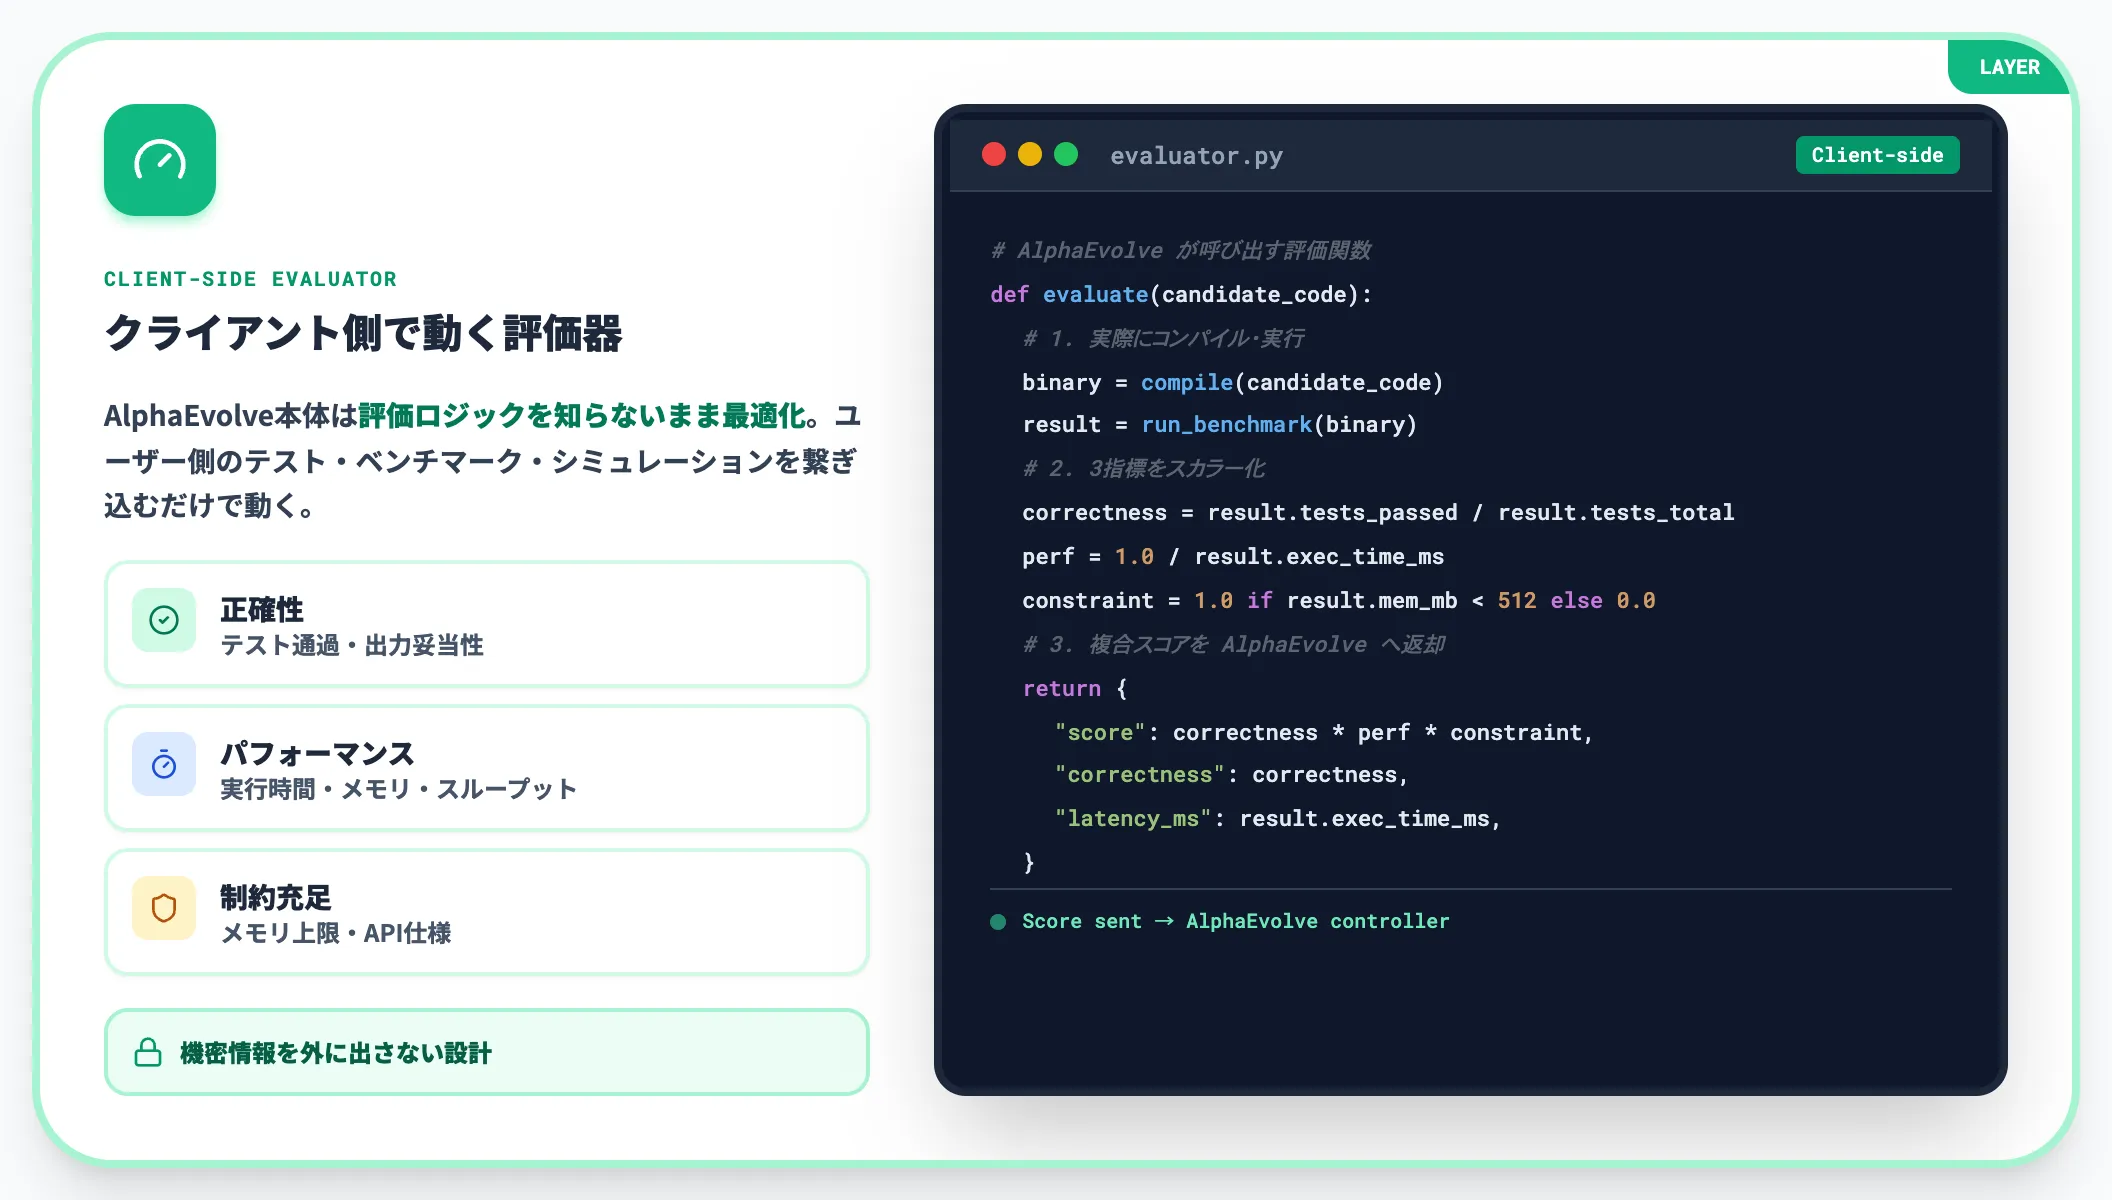The width and height of the screenshot is (2112, 1200).
Task: Click the constraint = 1.0 if line
Action: point(1339,600)
